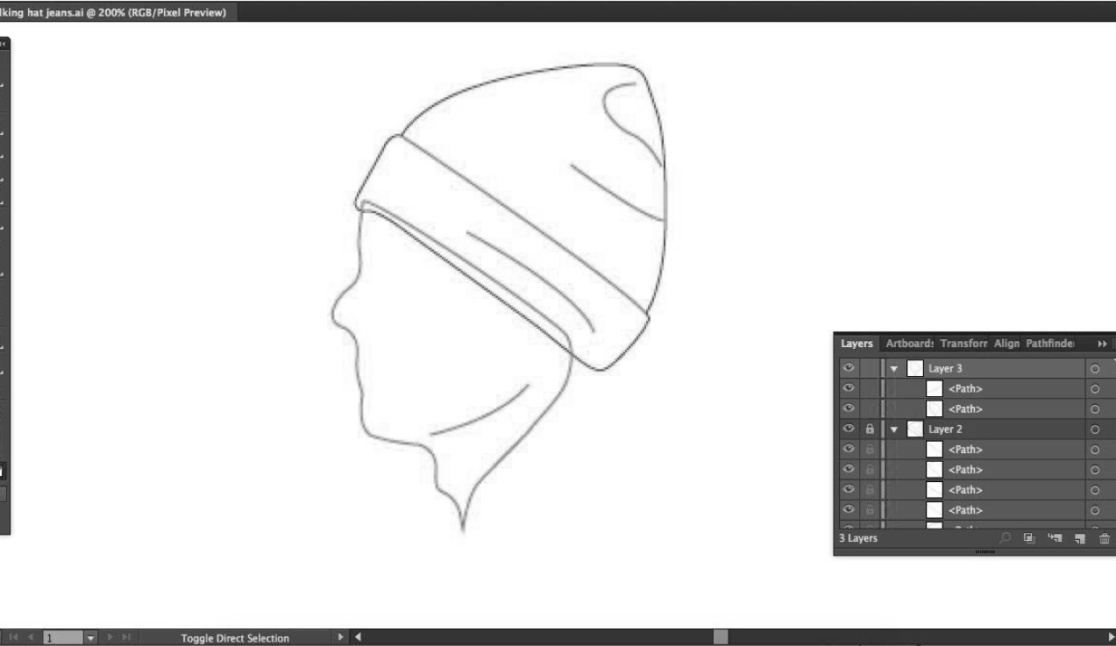The height and width of the screenshot is (646, 1116).
Task: Switch to the Align tab
Action: (x=1007, y=343)
